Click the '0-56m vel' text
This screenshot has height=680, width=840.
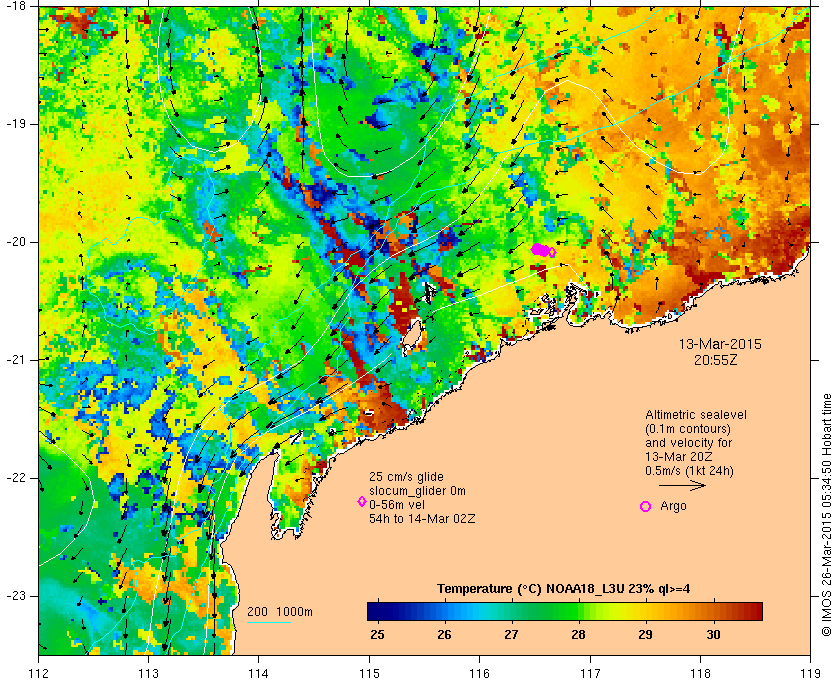(397, 505)
